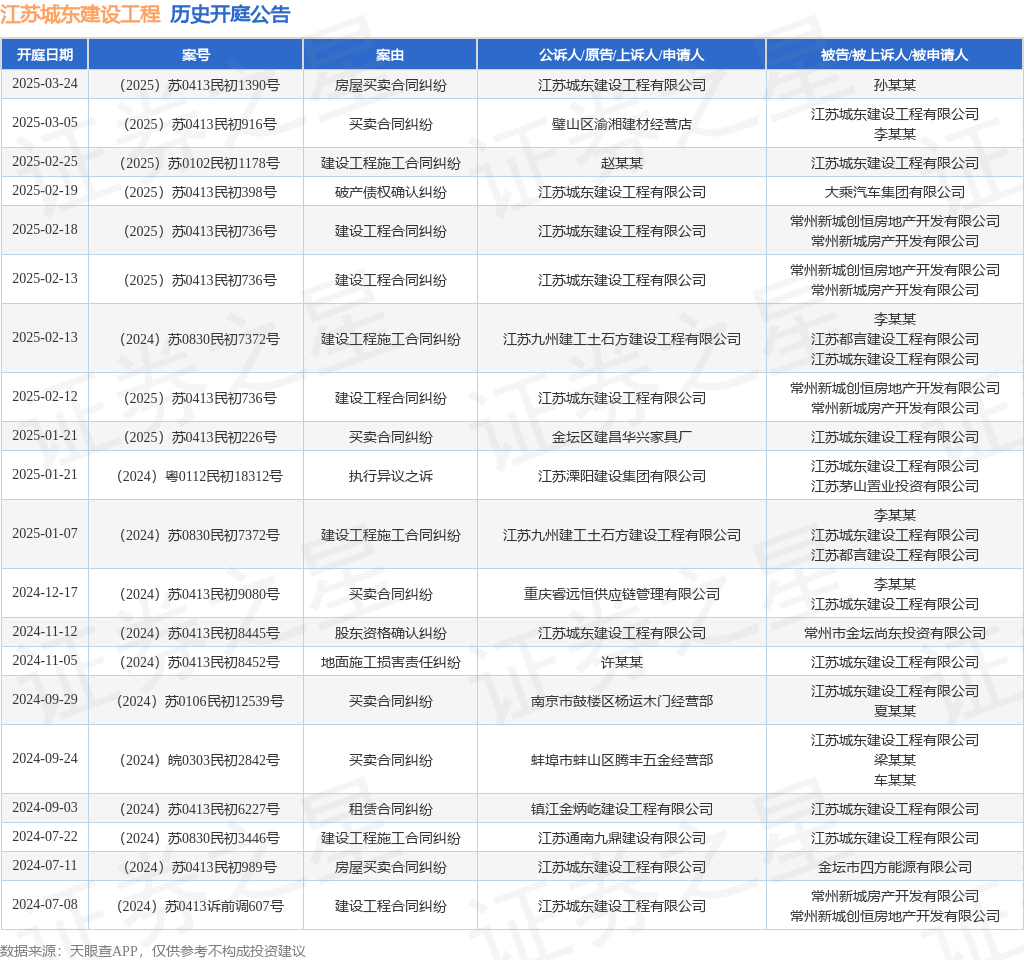The height and width of the screenshot is (960, 1024).
Task: Click defendant 常州市金坛尚东投资有限公司
Action: (x=894, y=633)
